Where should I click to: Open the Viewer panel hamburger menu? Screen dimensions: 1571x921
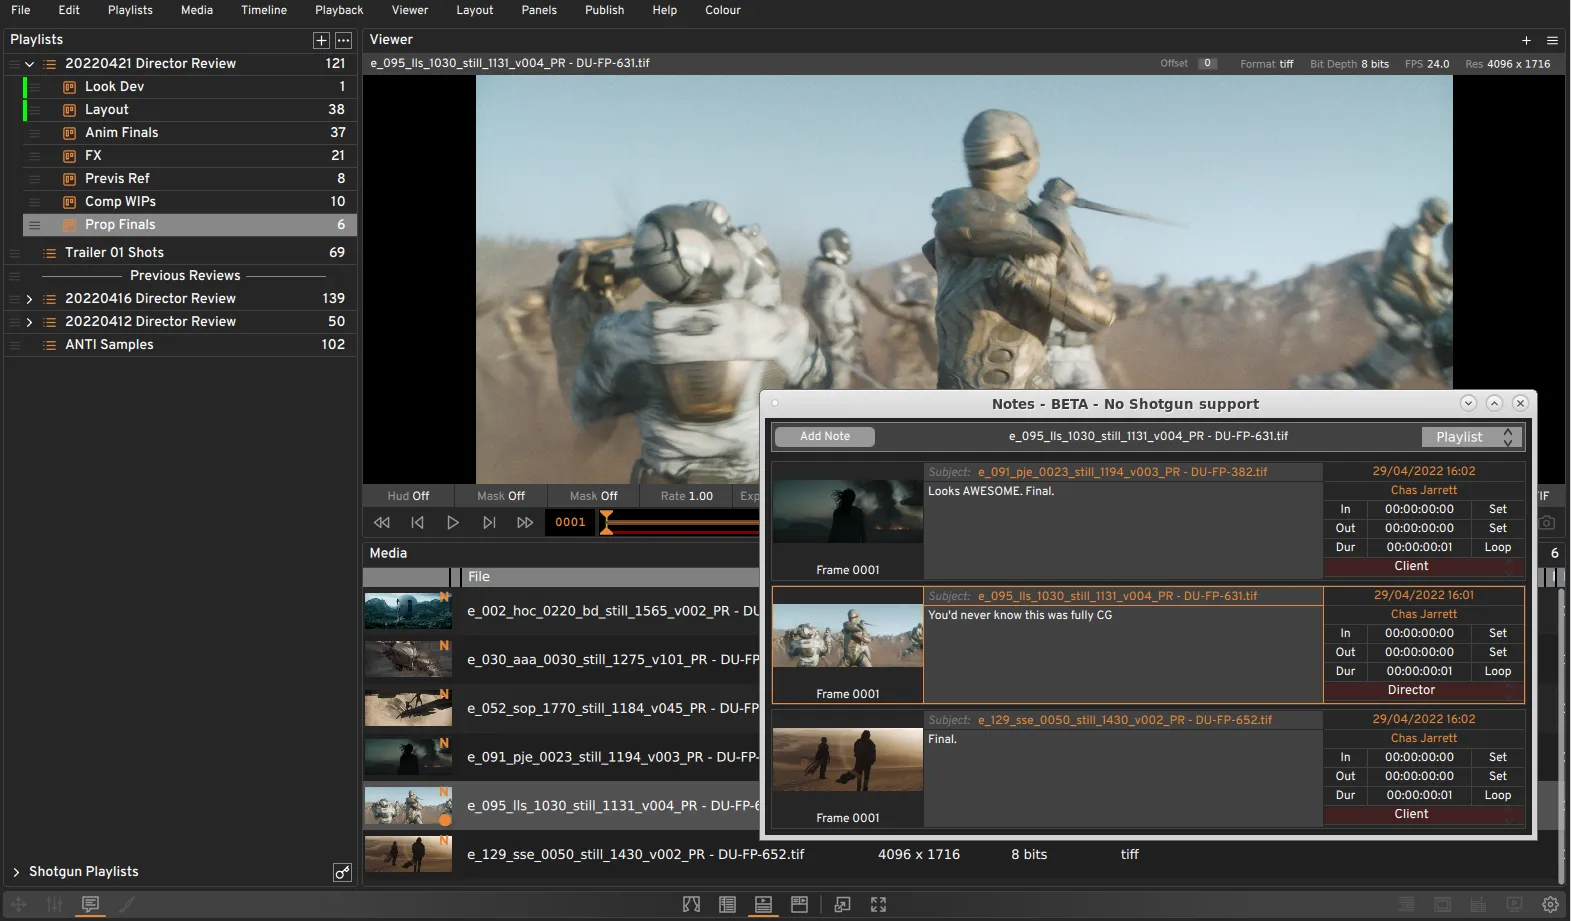[1552, 40]
